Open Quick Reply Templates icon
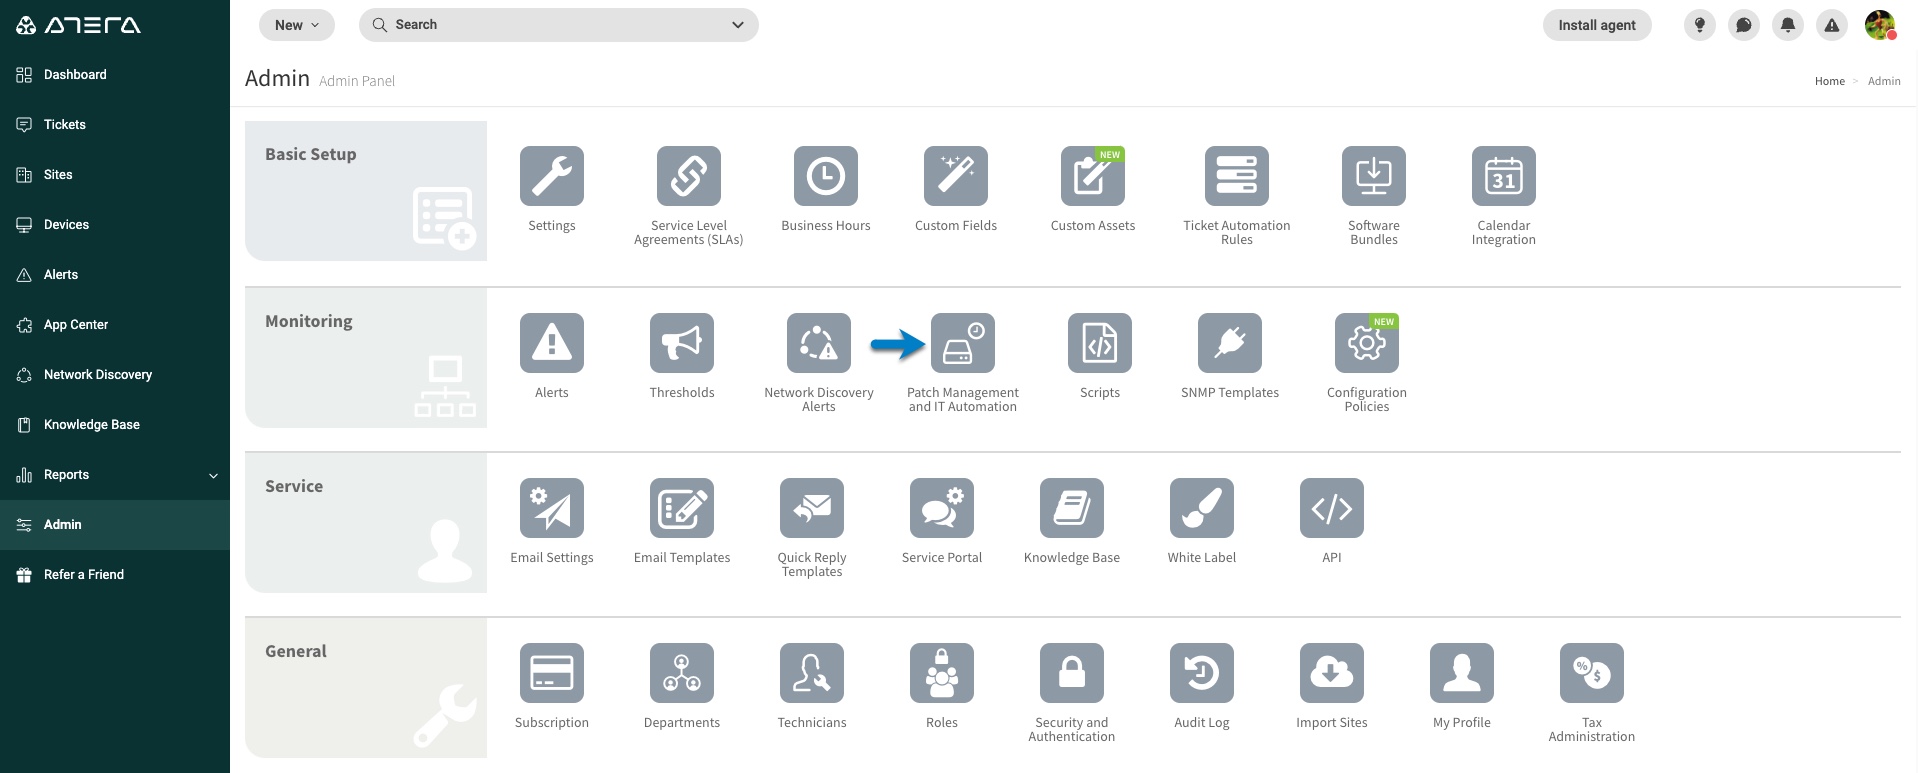The height and width of the screenshot is (773, 1918). click(x=812, y=508)
